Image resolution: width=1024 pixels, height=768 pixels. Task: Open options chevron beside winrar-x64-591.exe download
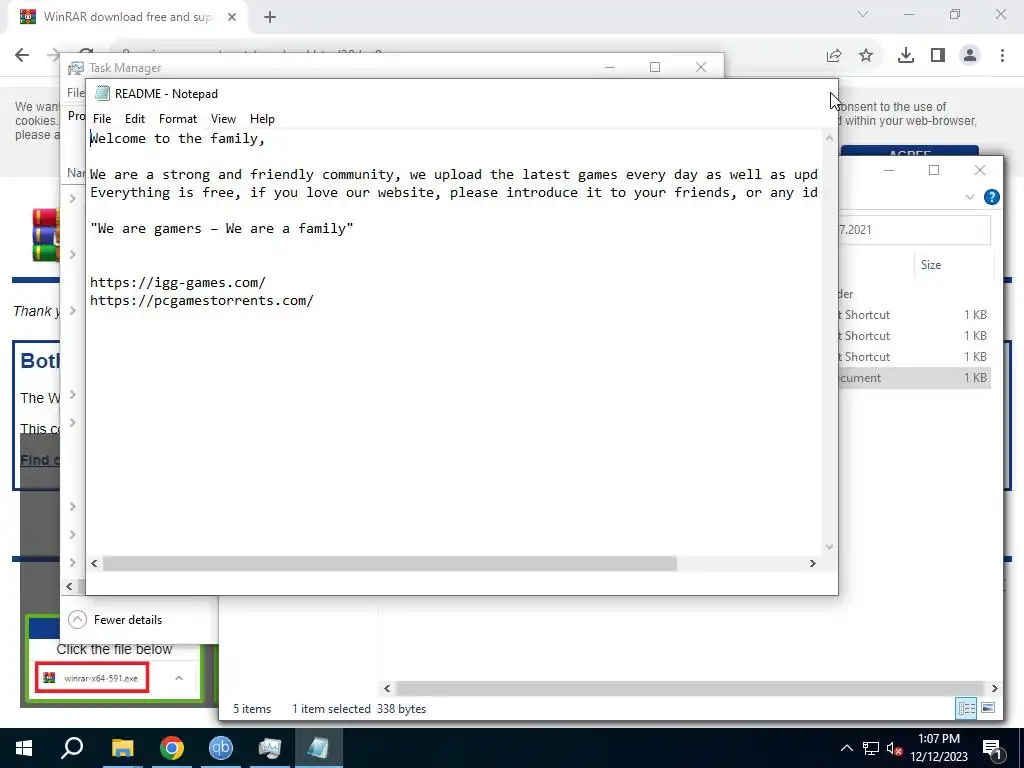tap(179, 678)
